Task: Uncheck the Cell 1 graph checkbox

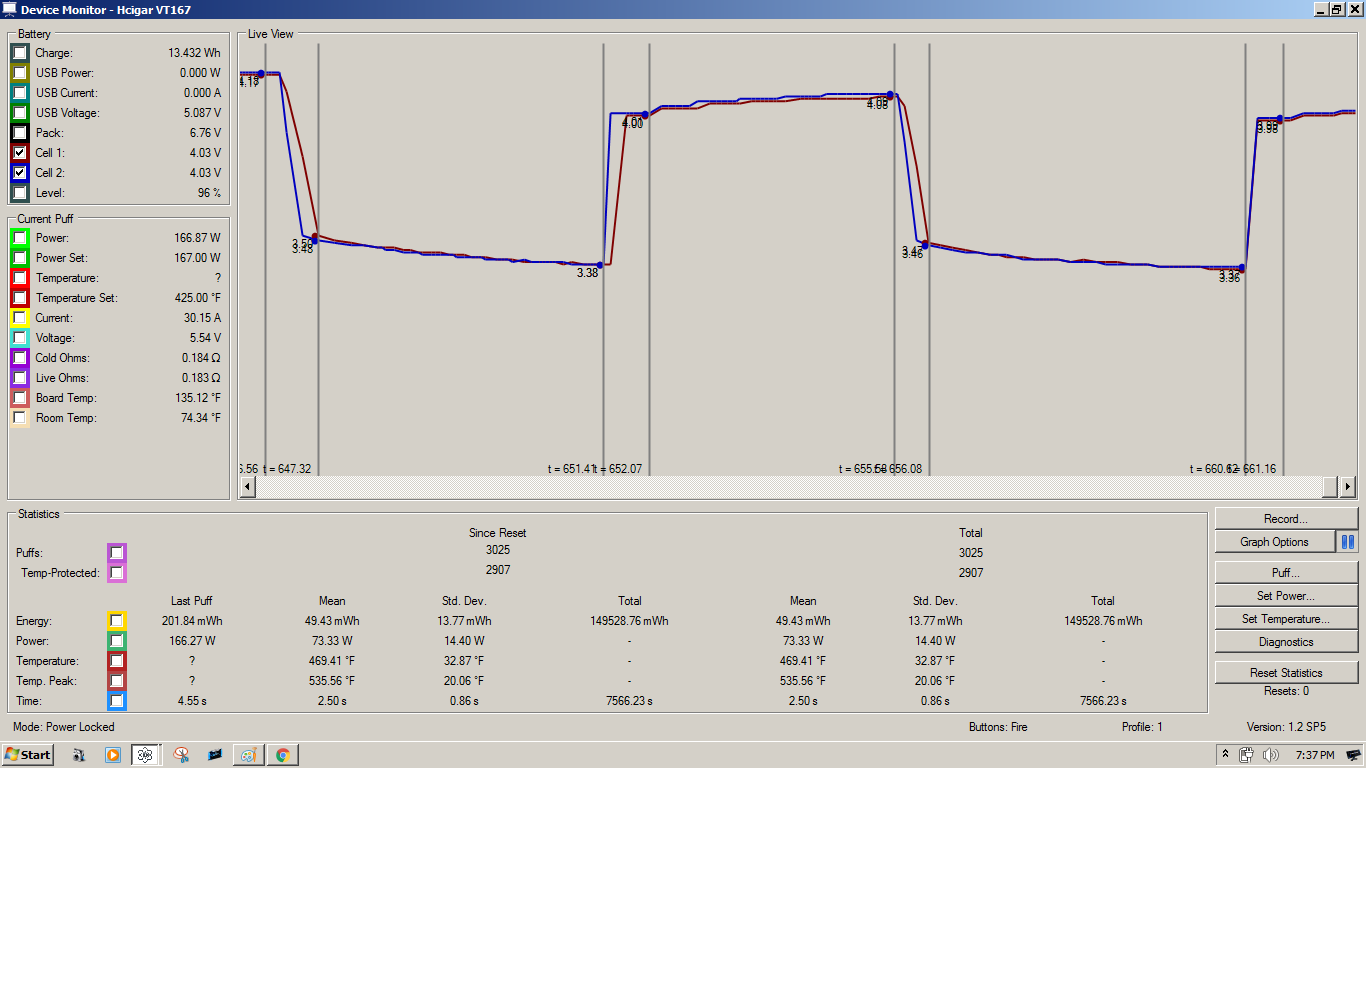Action: coord(20,153)
